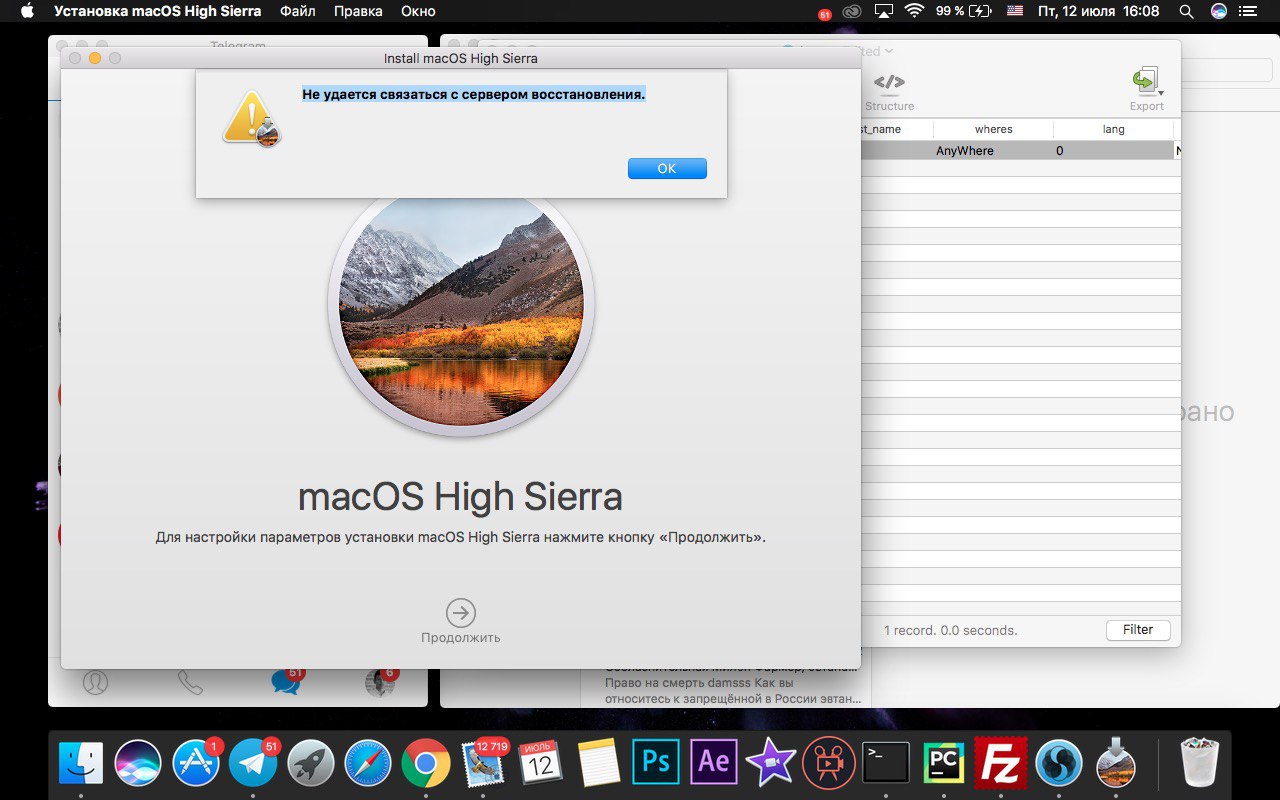
Task: Click the Siri icon in the menu bar
Action: (1219, 12)
